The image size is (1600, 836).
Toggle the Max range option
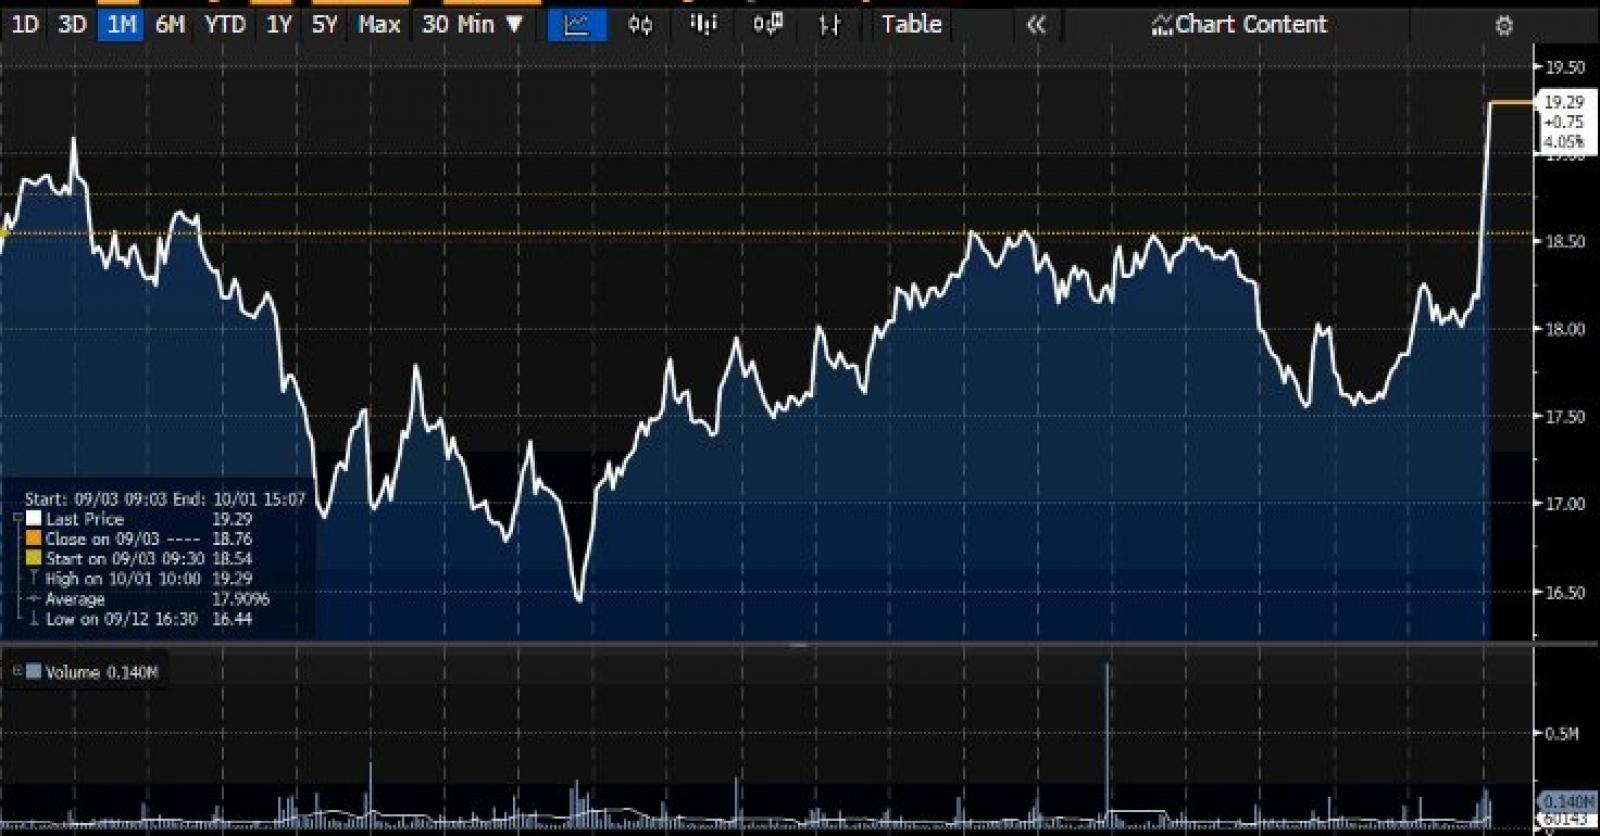coord(379,25)
